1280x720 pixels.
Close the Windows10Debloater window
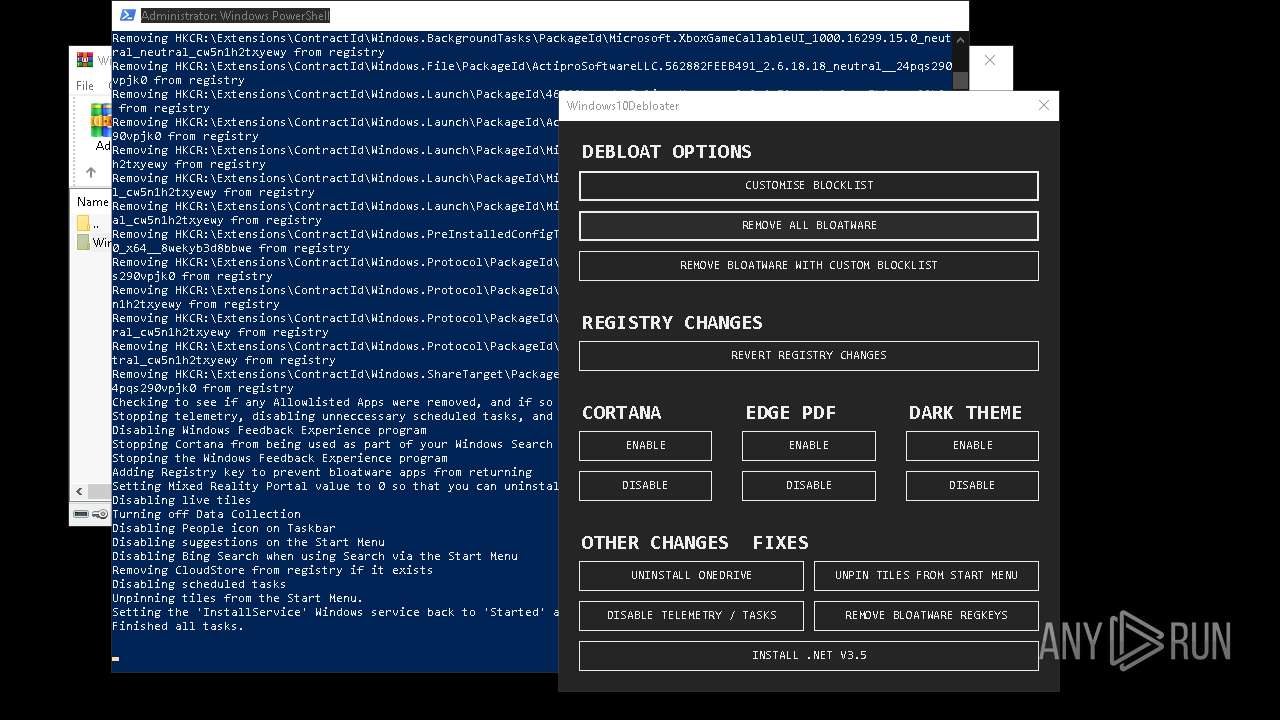(x=1044, y=105)
